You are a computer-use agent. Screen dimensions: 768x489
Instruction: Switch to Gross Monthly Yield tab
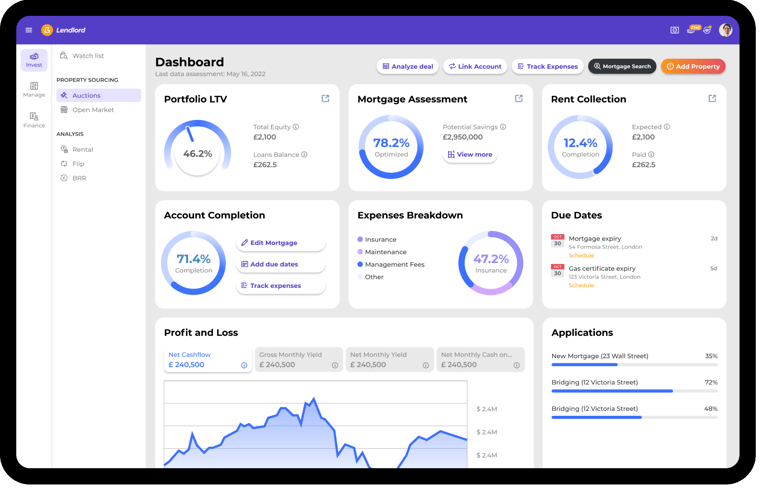299,360
